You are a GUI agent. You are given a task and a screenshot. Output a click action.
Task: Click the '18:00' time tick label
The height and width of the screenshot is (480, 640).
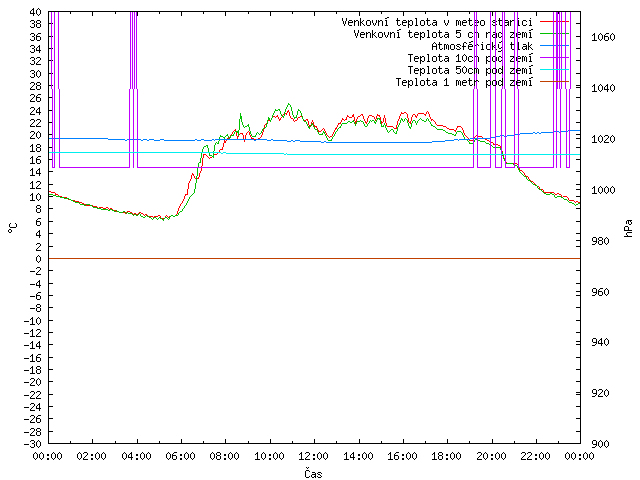[x=447, y=456]
